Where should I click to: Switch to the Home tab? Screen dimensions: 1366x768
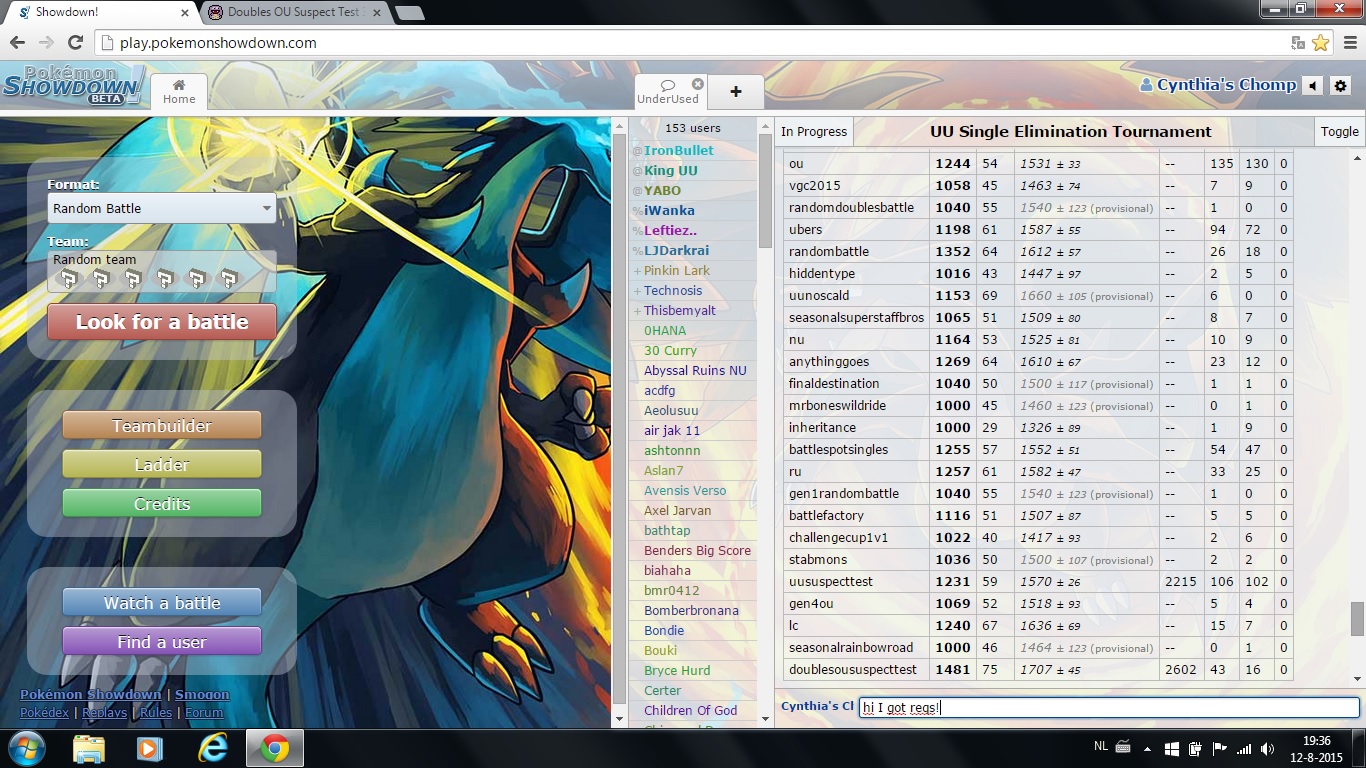pyautogui.click(x=179, y=91)
